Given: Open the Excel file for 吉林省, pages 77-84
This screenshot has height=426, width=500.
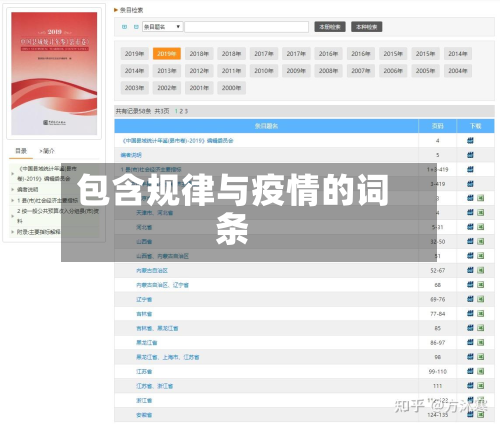Looking at the screenshot, I should [x=480, y=314].
